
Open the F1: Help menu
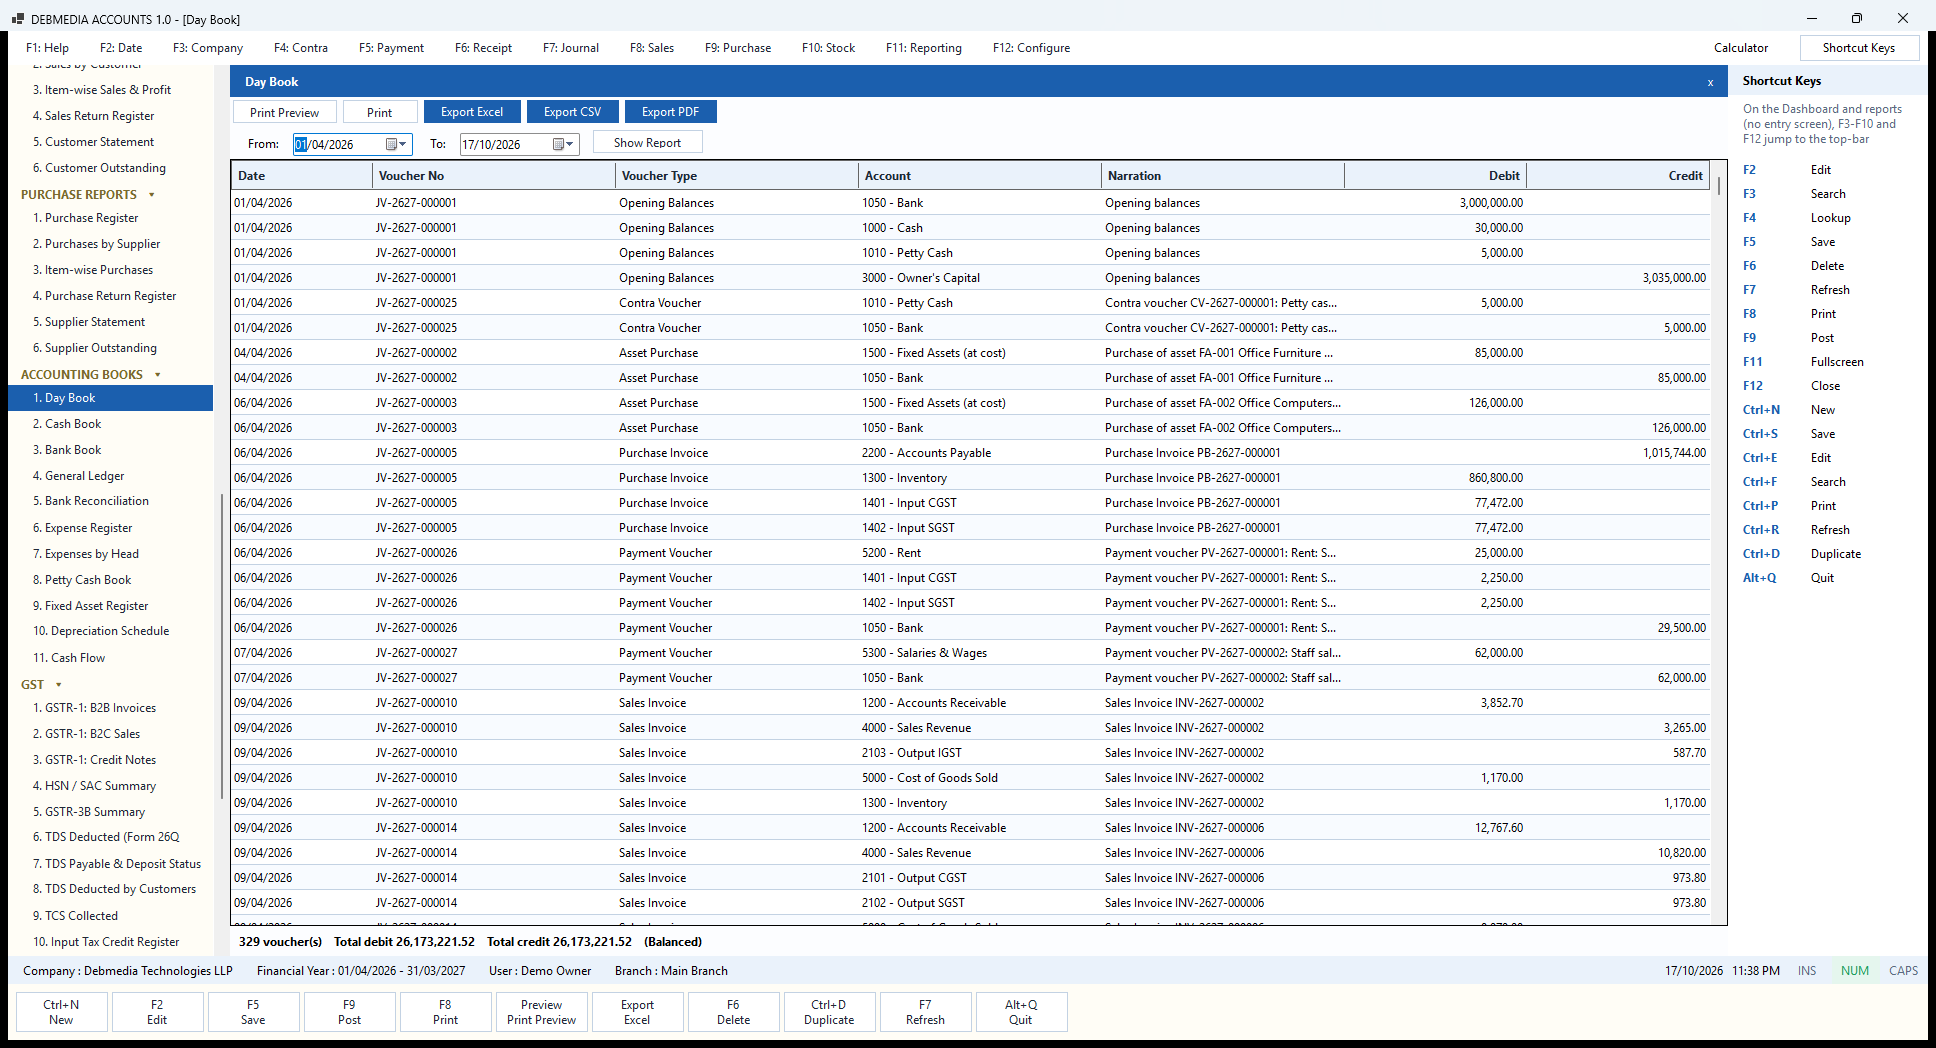pyautogui.click(x=47, y=48)
